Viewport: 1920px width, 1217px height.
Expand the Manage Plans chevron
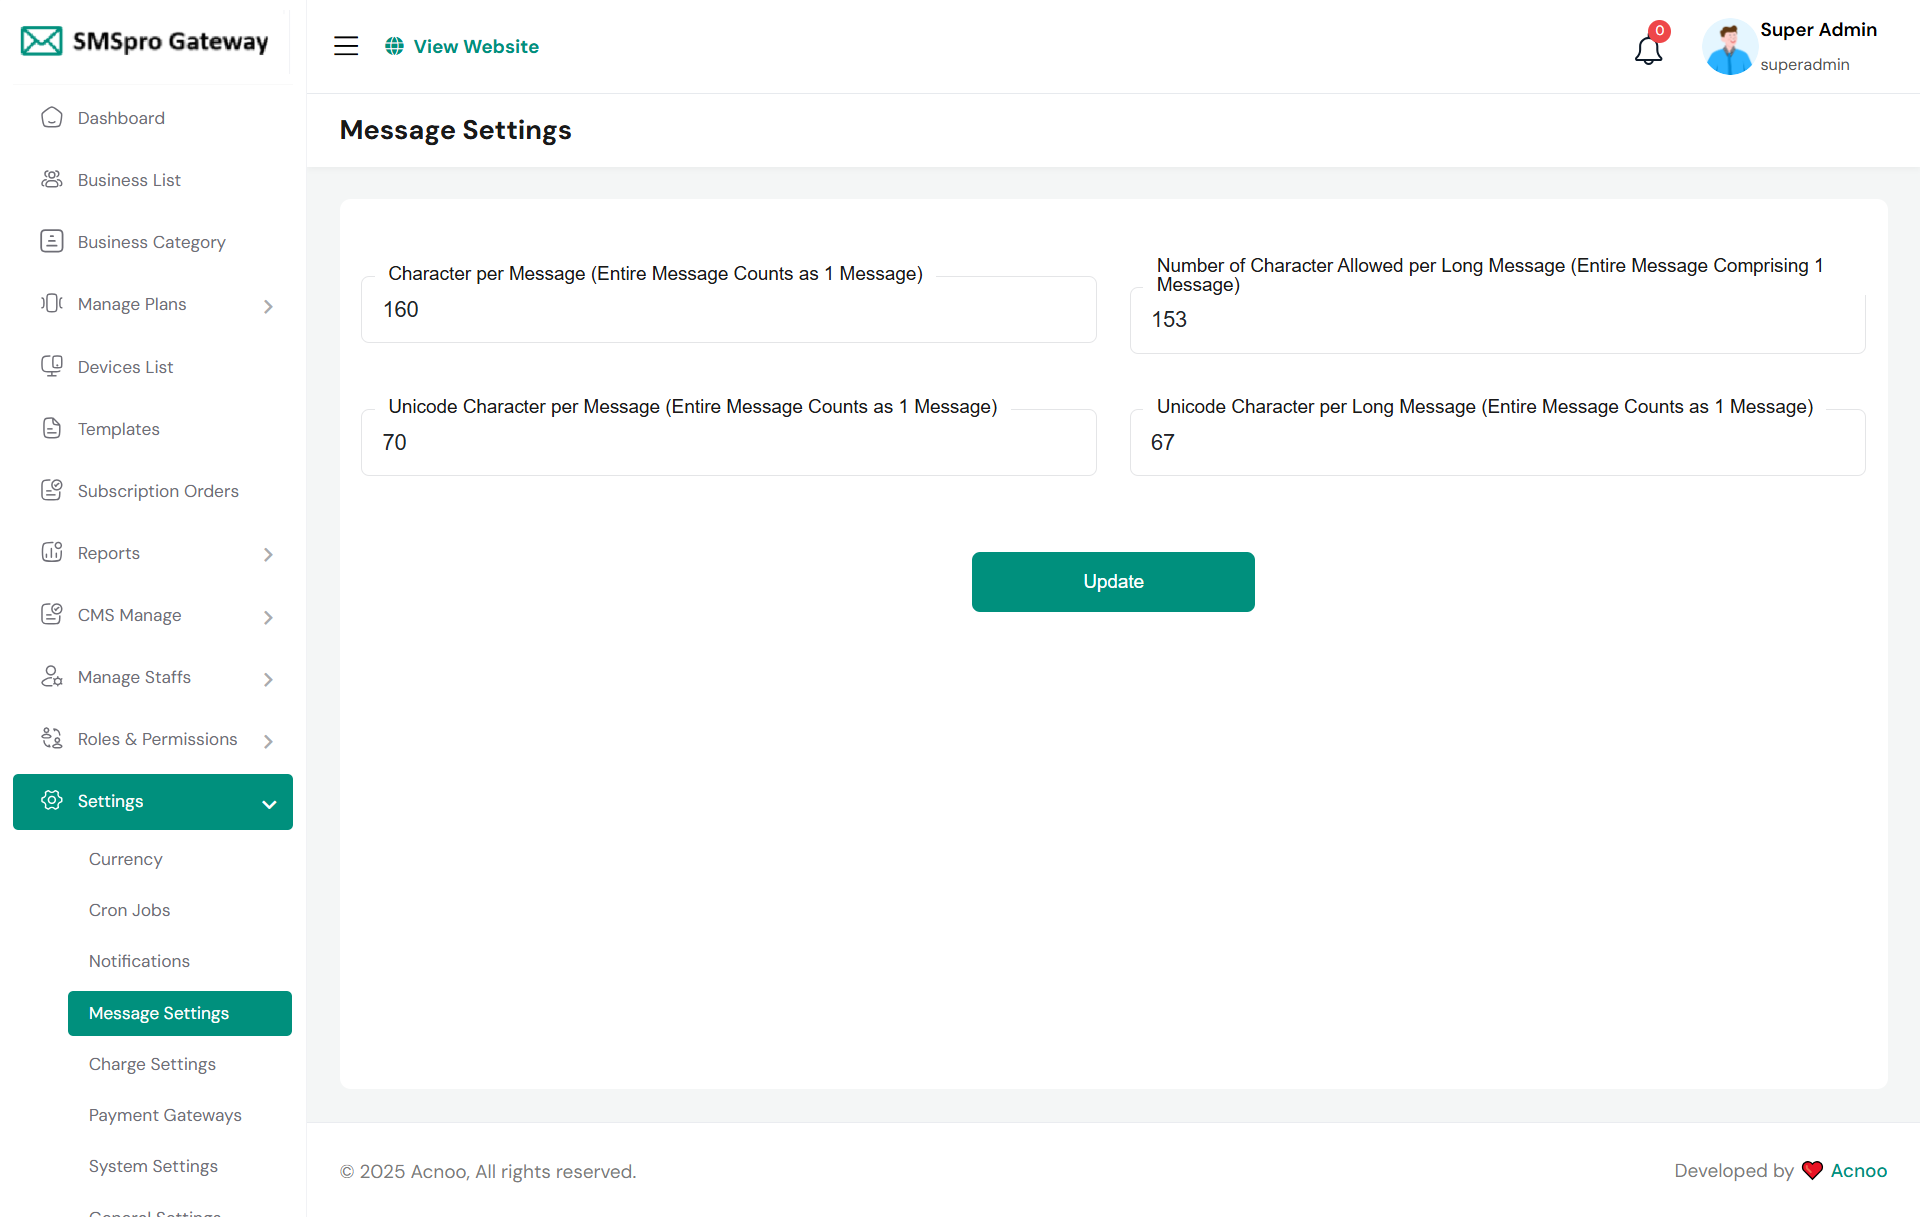(268, 306)
